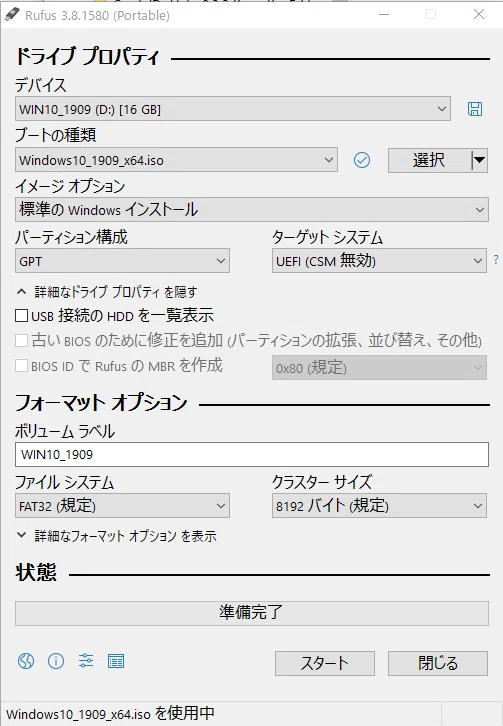Enable USB接続のHDDを一覧表示 checkbox
503x726 pixels.
click(x=21, y=316)
